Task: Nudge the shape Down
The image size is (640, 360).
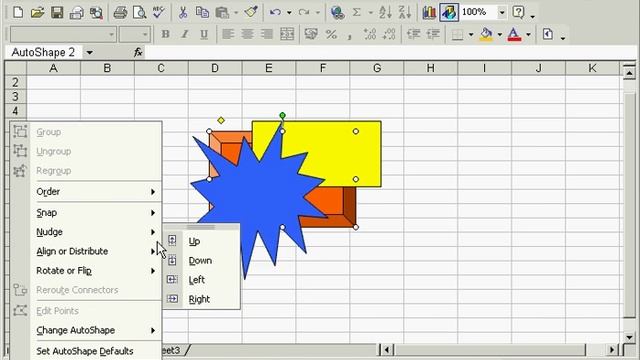Action: (x=201, y=260)
